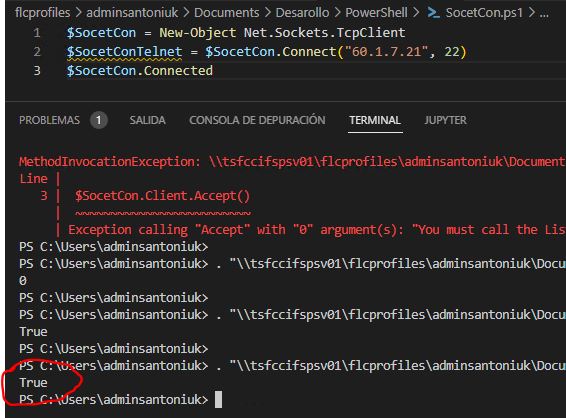Expand the breadcrumb ellipsis symbol menu
This screenshot has width=566, height=418.
tap(544, 13)
